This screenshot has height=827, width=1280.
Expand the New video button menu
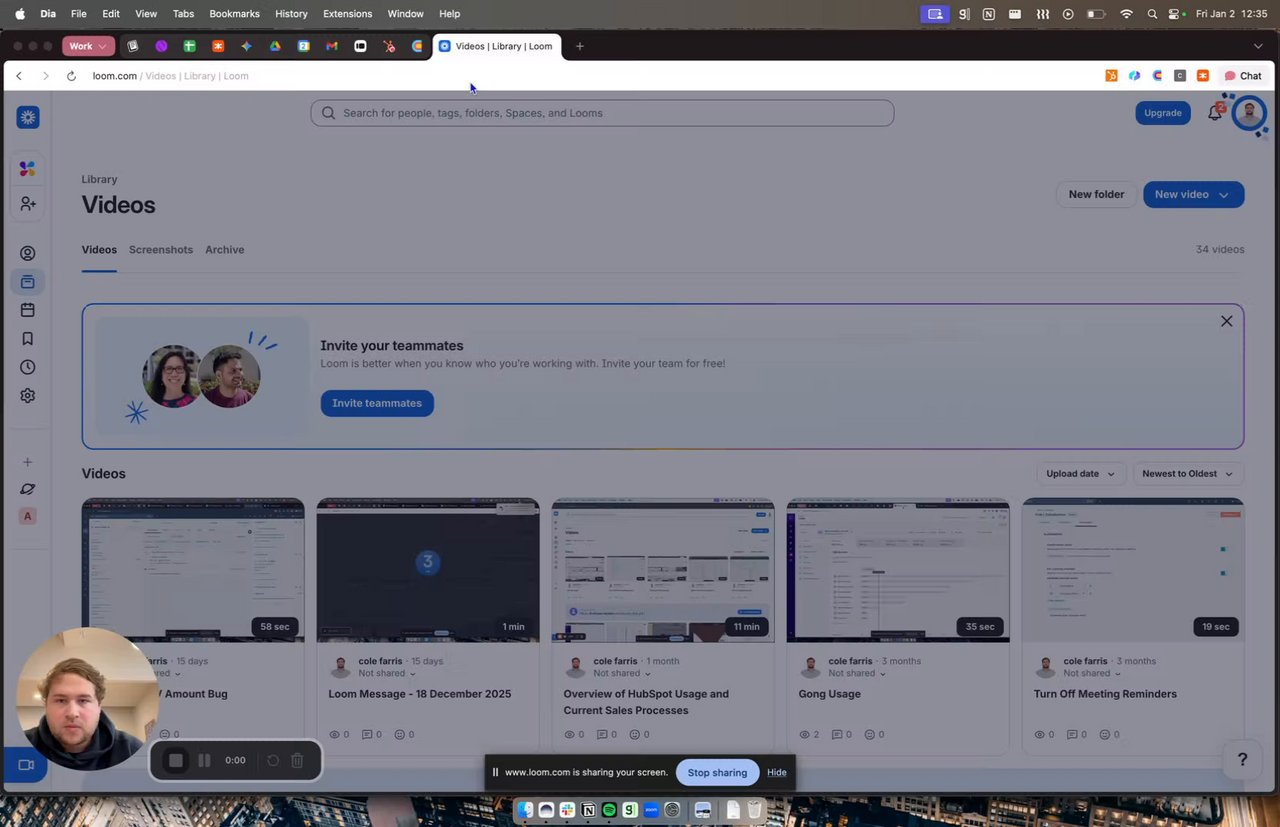coord(1223,195)
